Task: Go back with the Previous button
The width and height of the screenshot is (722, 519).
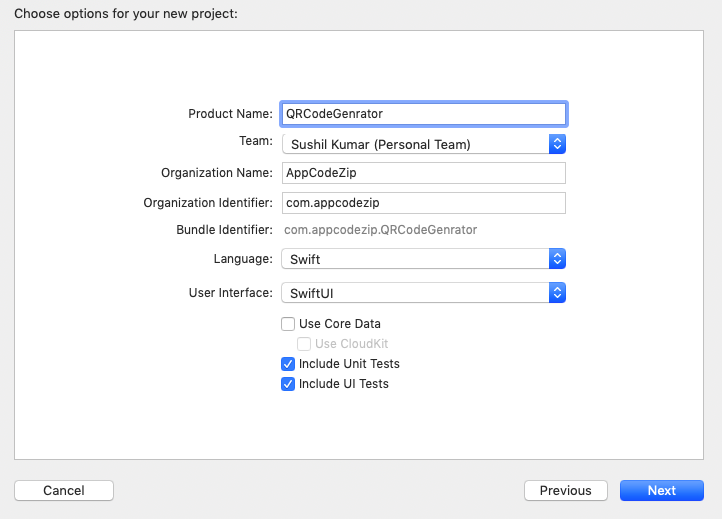Action: pos(566,491)
